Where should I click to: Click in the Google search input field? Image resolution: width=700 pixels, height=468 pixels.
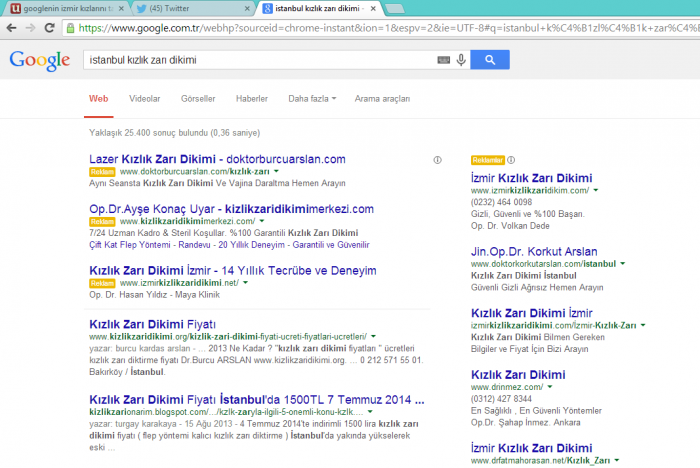point(259,60)
